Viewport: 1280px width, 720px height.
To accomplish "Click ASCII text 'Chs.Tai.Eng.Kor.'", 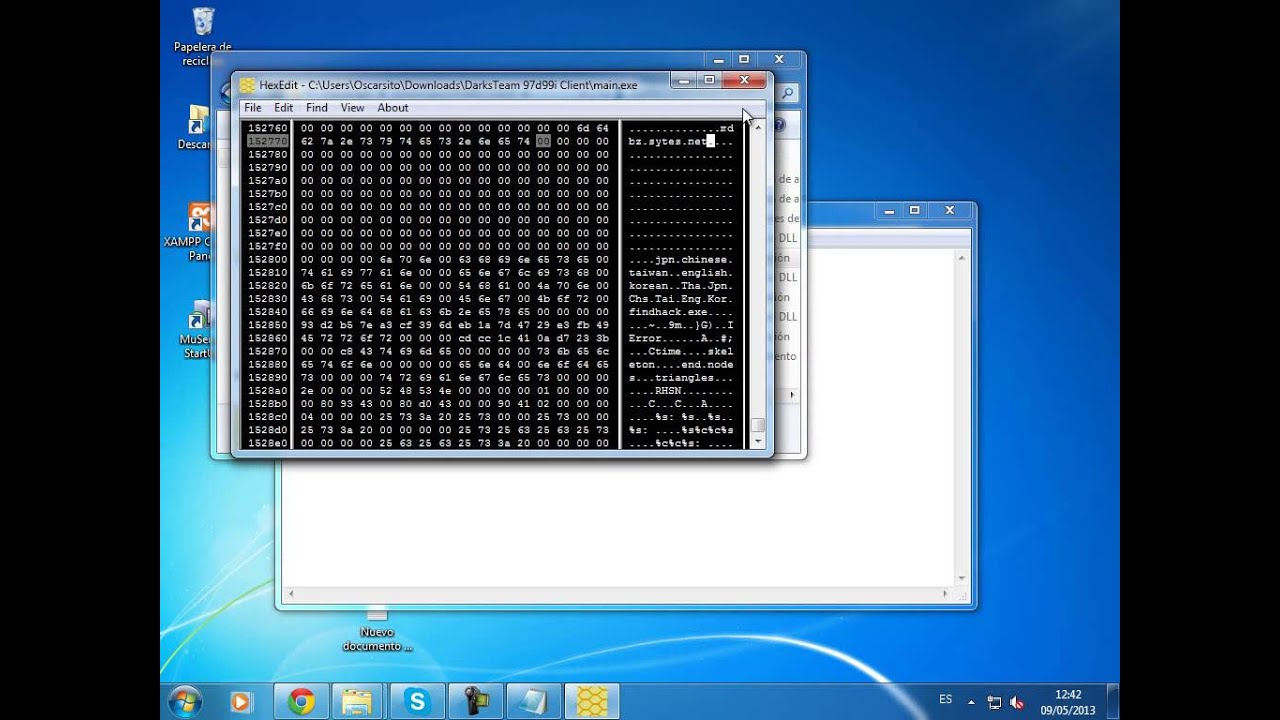I will click(x=681, y=299).
